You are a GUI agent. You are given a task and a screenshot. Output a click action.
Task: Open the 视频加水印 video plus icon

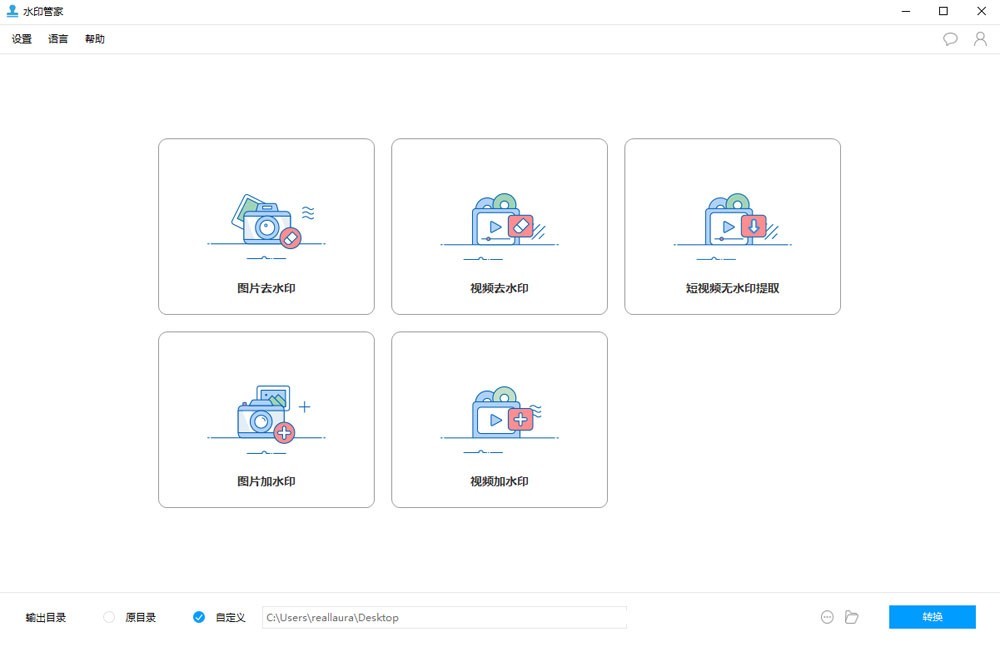[x=499, y=415]
